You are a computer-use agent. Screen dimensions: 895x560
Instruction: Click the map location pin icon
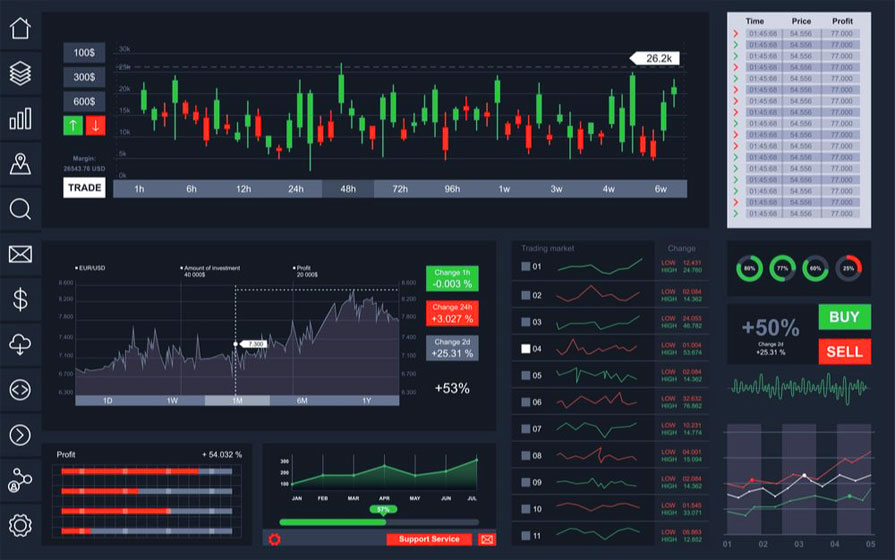(x=20, y=164)
